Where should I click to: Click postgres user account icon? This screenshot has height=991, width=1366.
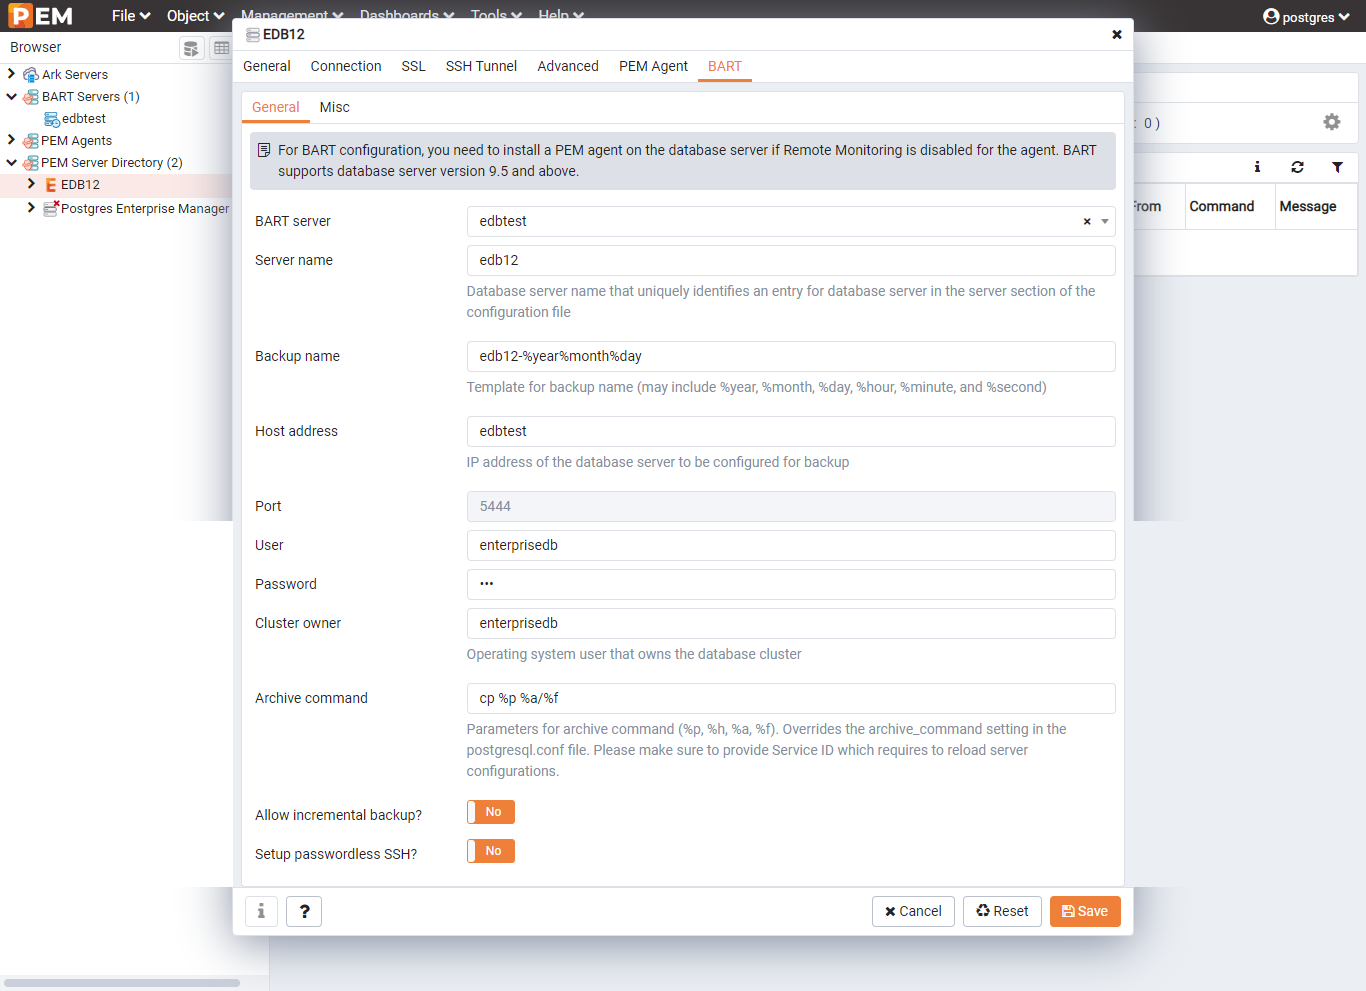[1271, 17]
